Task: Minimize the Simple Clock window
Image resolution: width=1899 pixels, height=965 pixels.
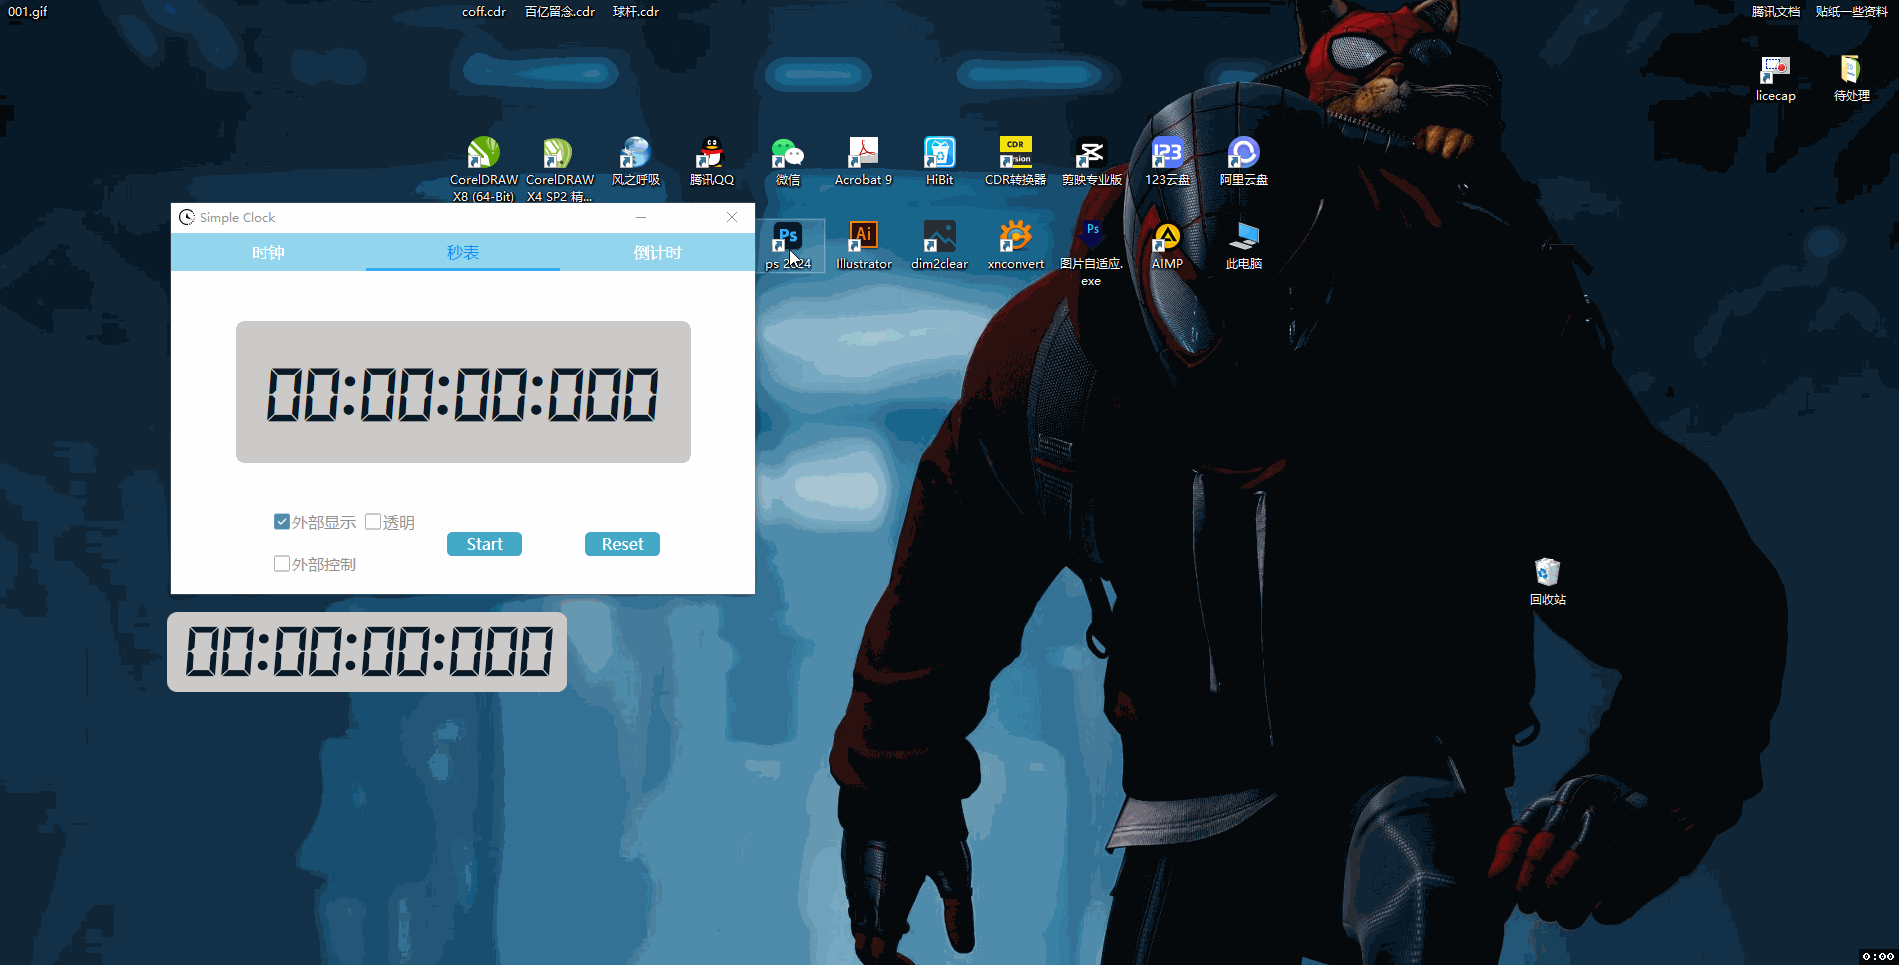Action: [641, 217]
